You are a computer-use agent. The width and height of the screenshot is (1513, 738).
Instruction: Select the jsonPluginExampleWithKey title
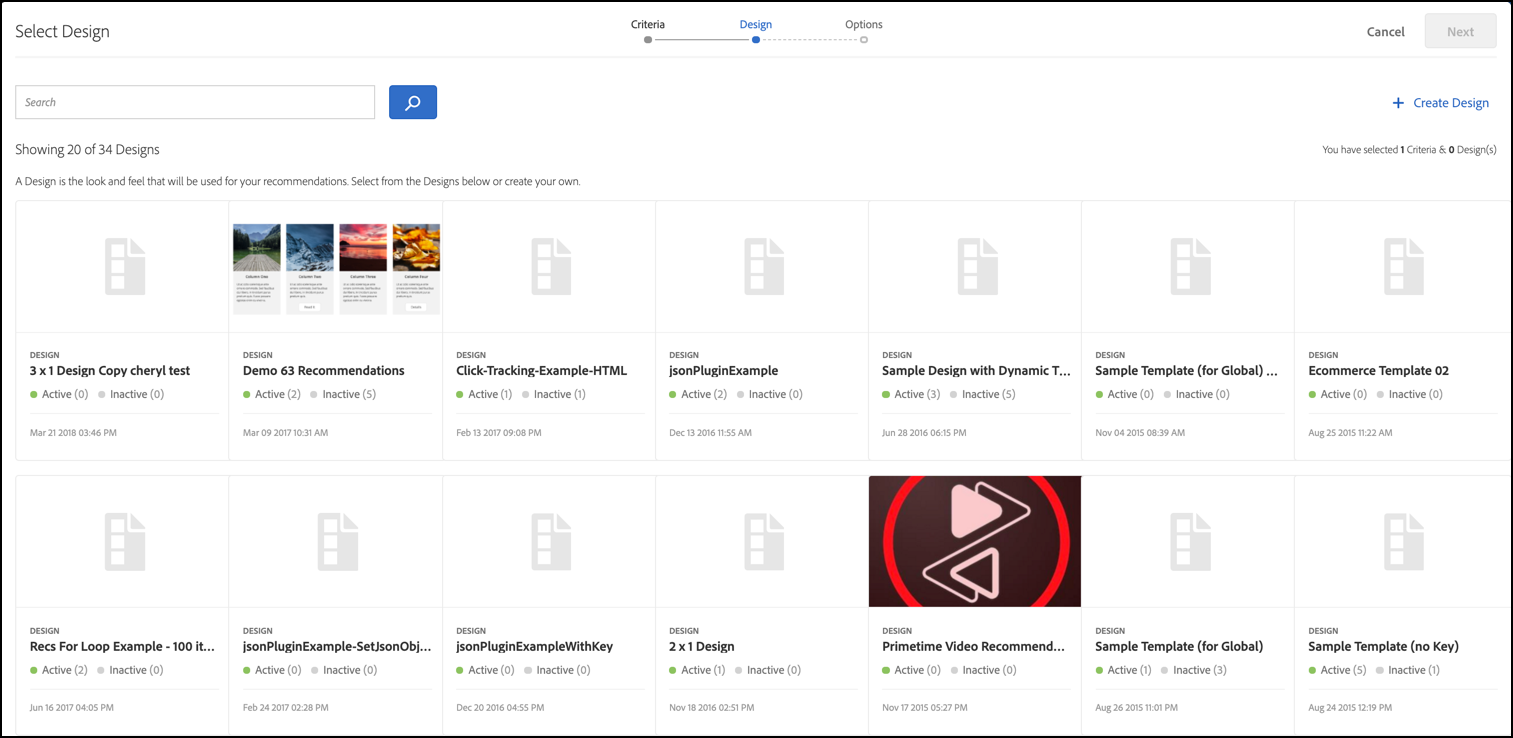tap(535, 647)
